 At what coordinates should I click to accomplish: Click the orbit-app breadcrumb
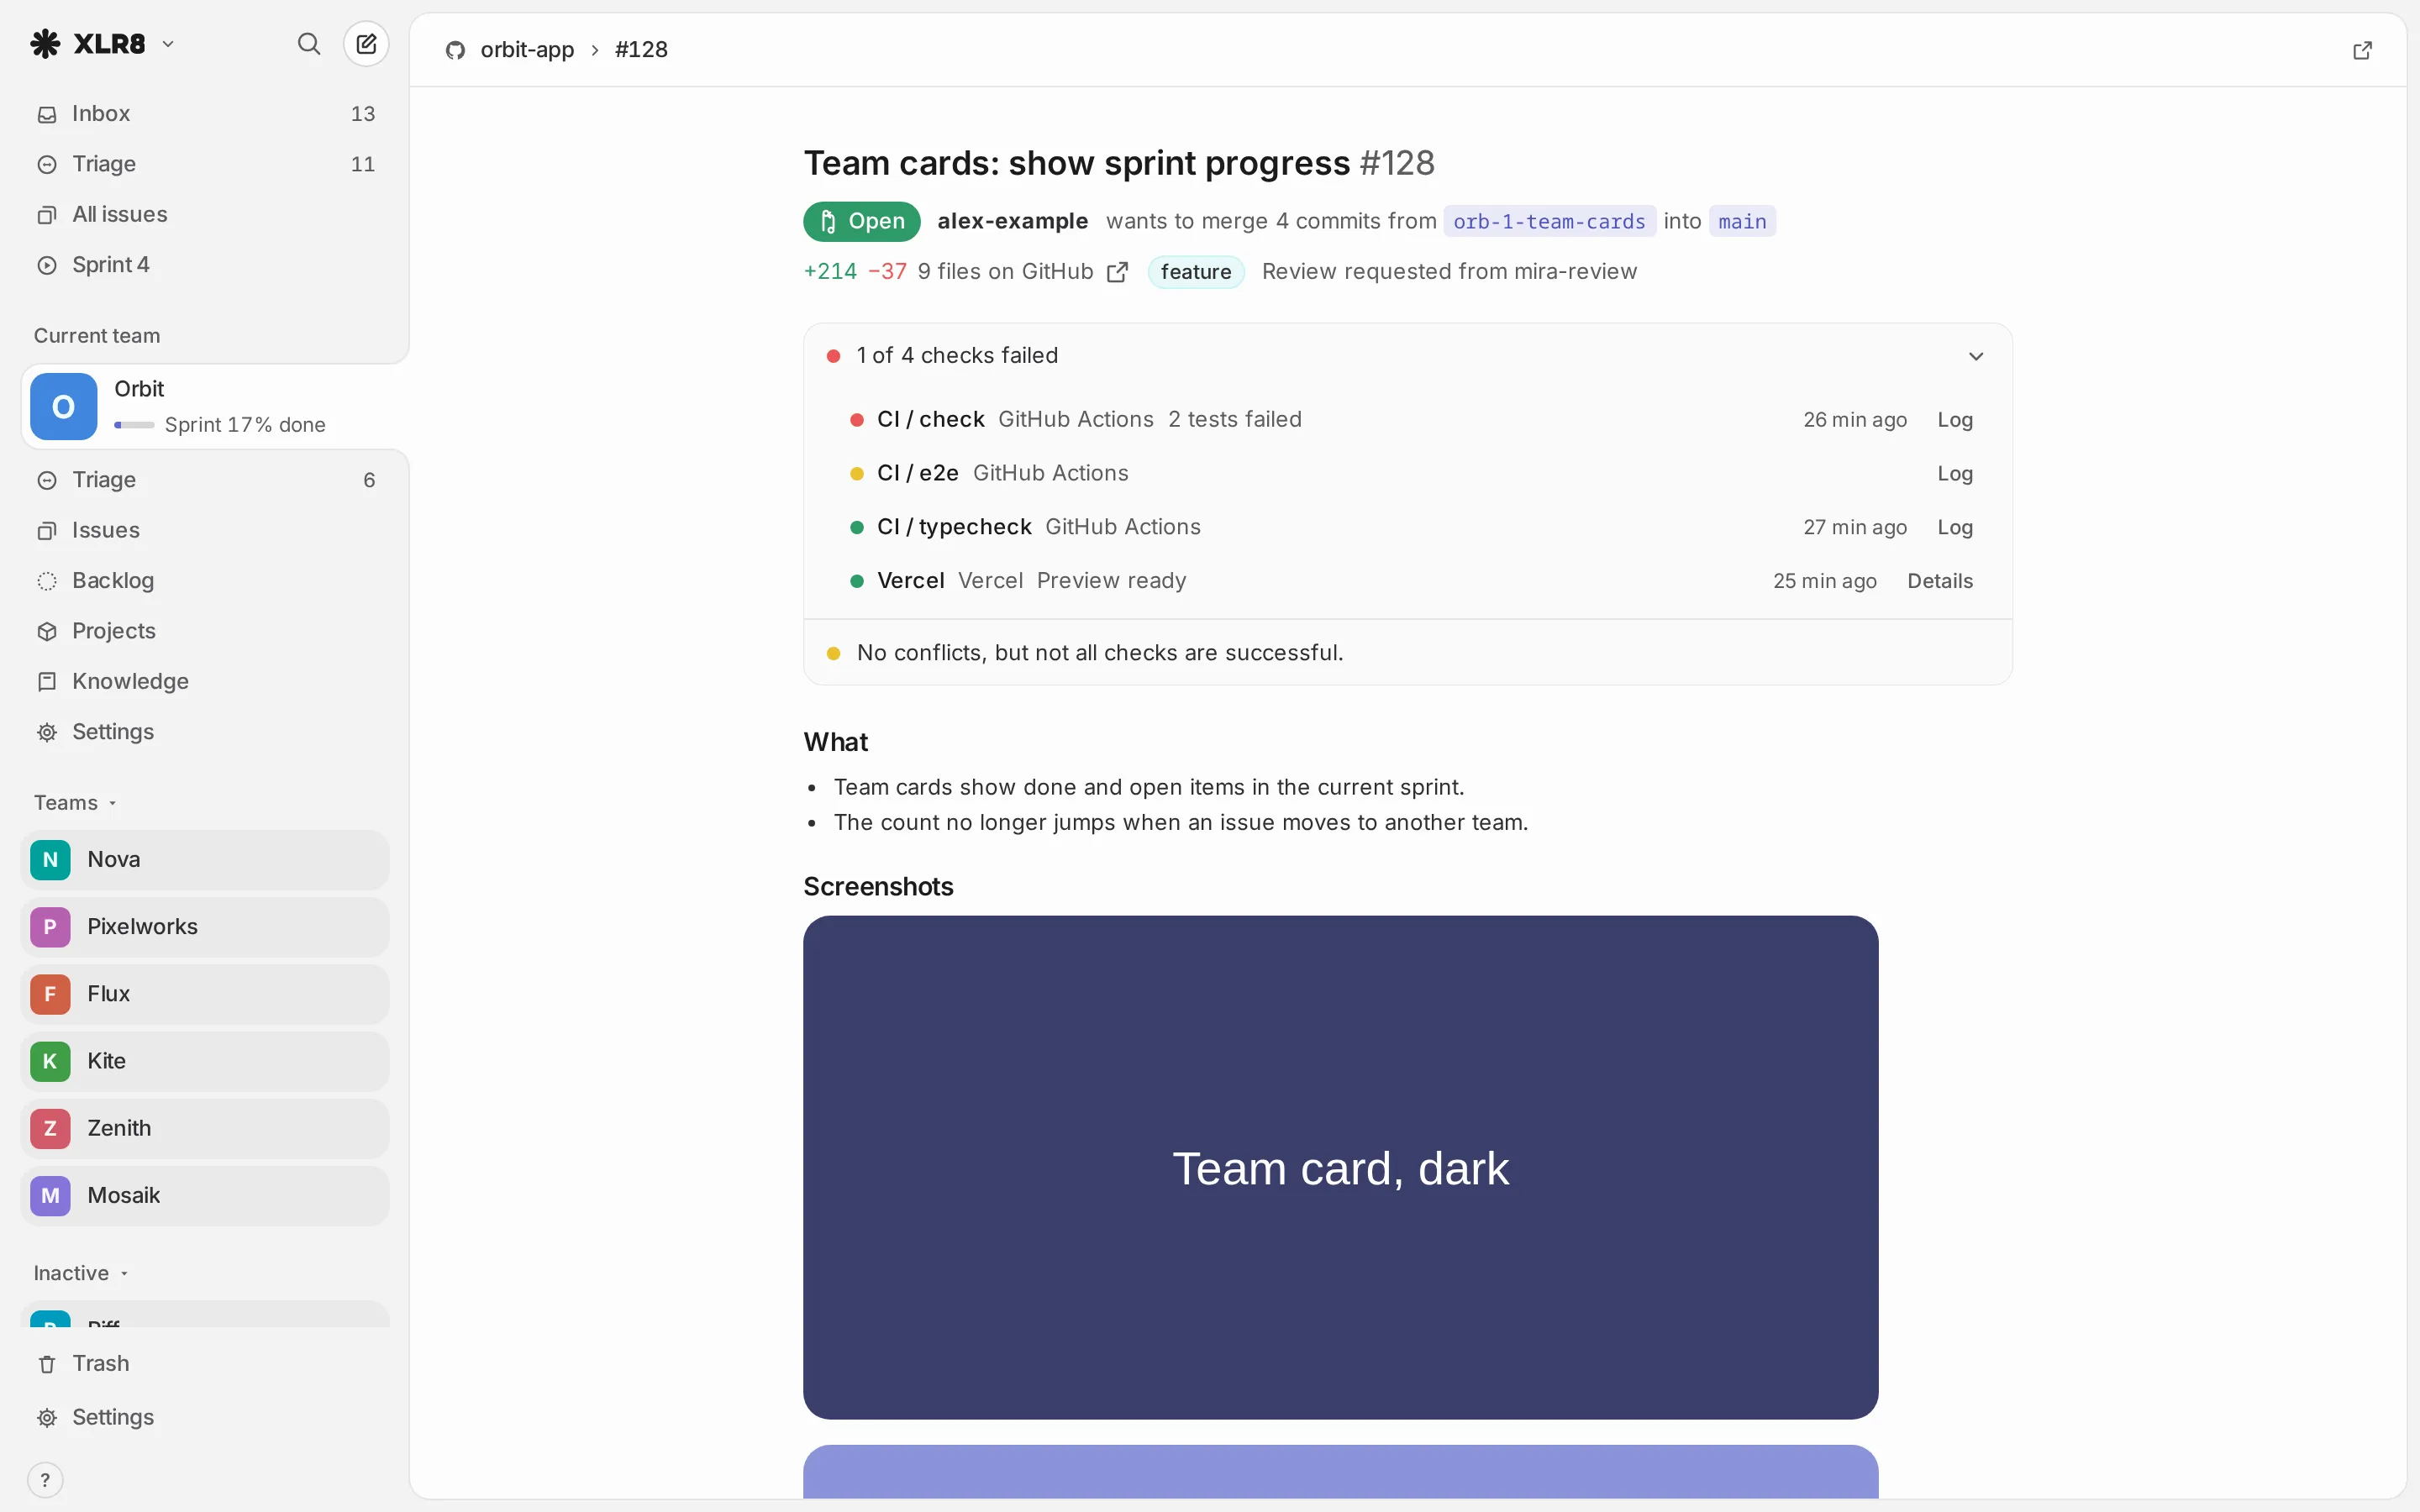coord(527,50)
